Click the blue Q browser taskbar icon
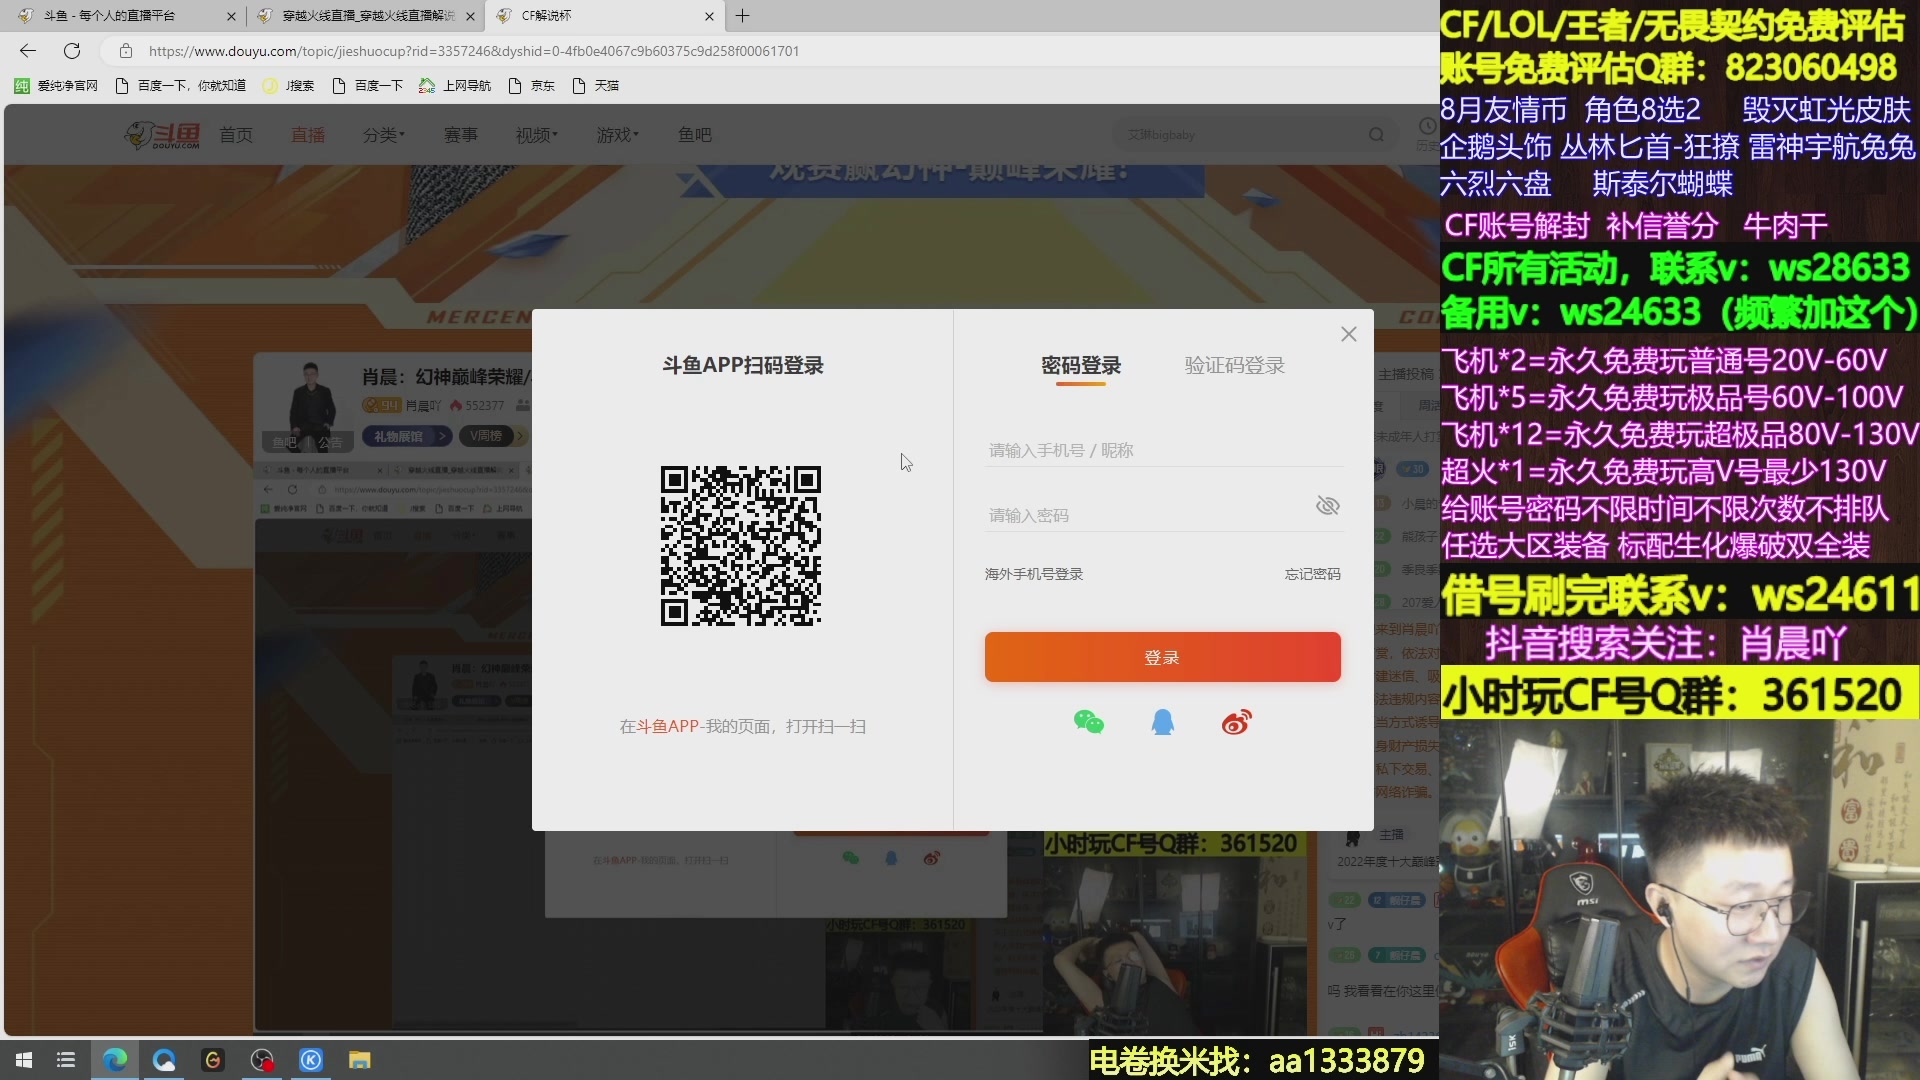 (164, 1060)
